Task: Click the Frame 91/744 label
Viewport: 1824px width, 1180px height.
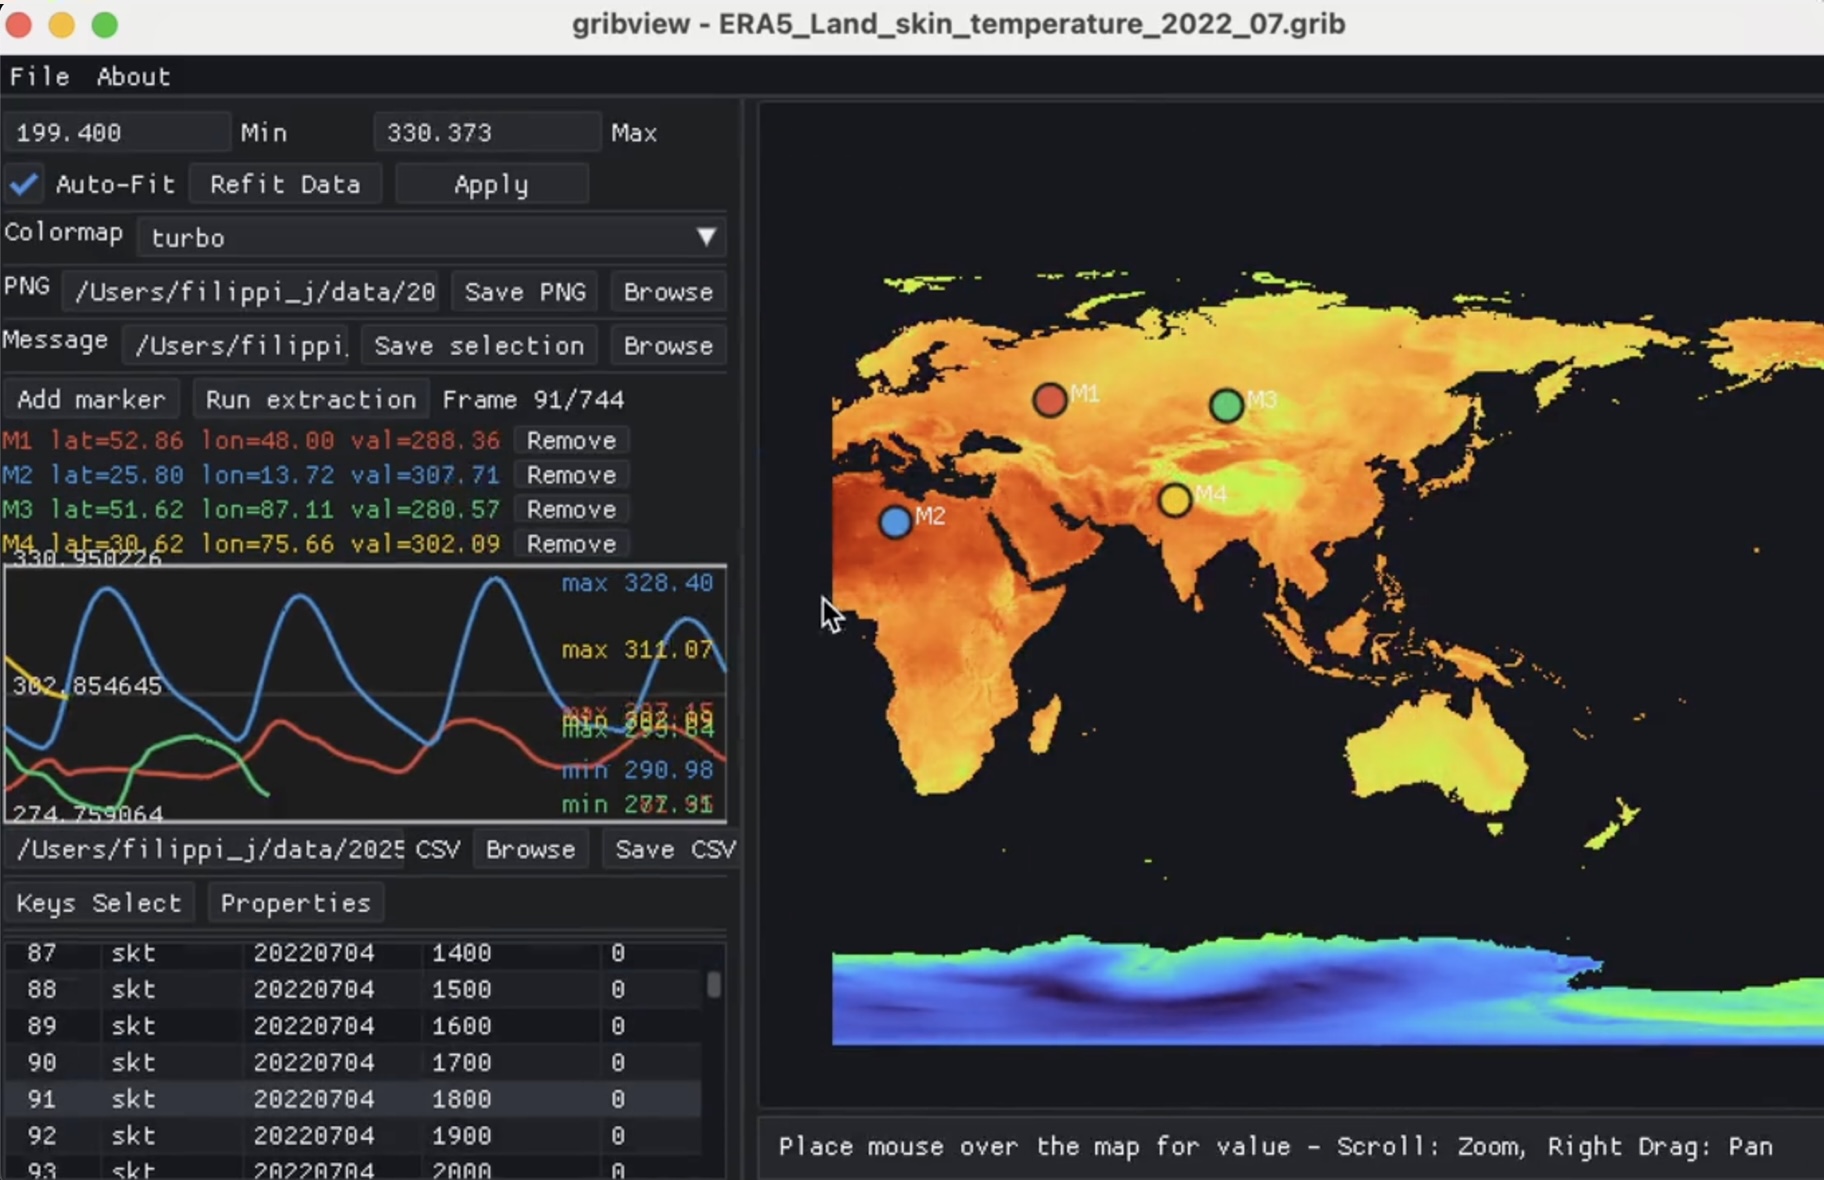Action: [533, 399]
